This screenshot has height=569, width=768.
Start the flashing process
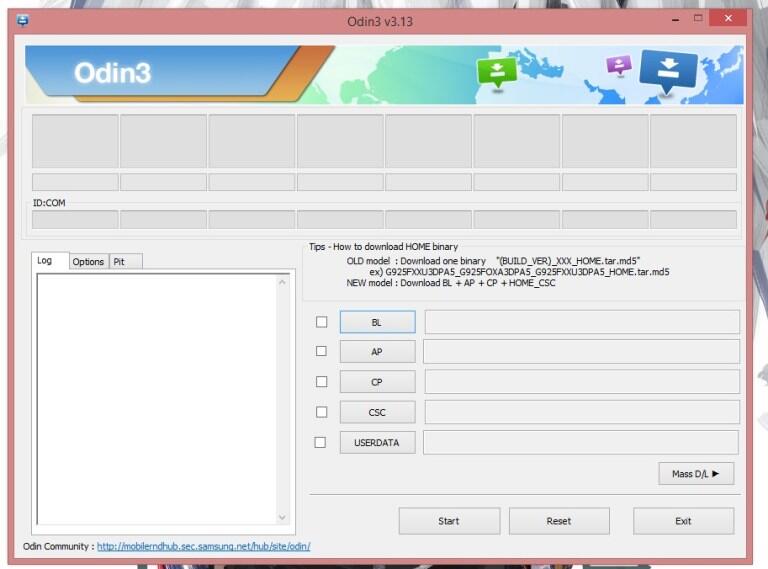point(449,521)
